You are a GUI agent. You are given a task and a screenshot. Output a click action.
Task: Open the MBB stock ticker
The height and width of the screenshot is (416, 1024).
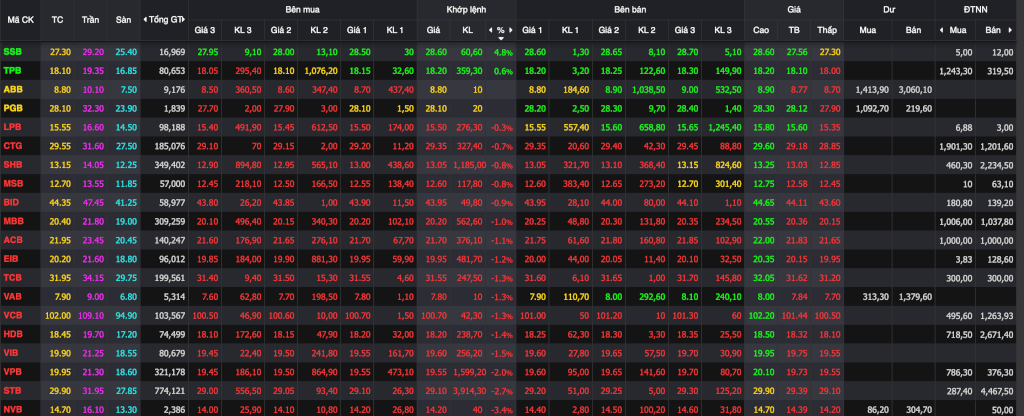(x=12, y=221)
